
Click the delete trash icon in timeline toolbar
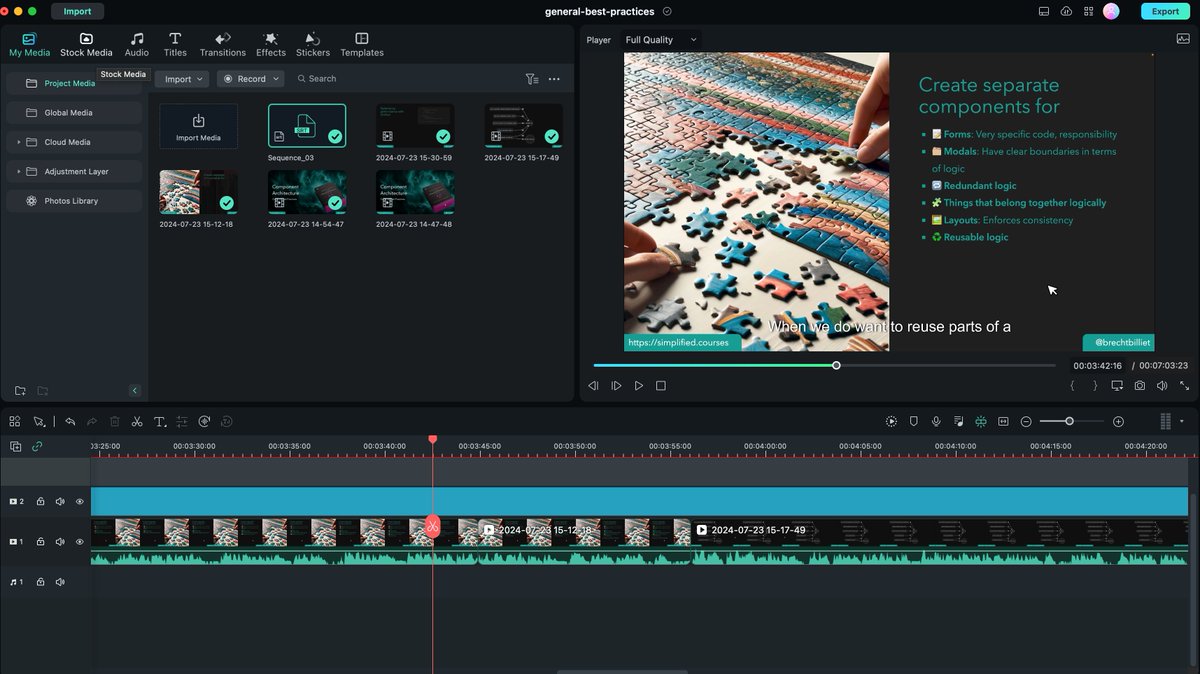[x=115, y=422]
